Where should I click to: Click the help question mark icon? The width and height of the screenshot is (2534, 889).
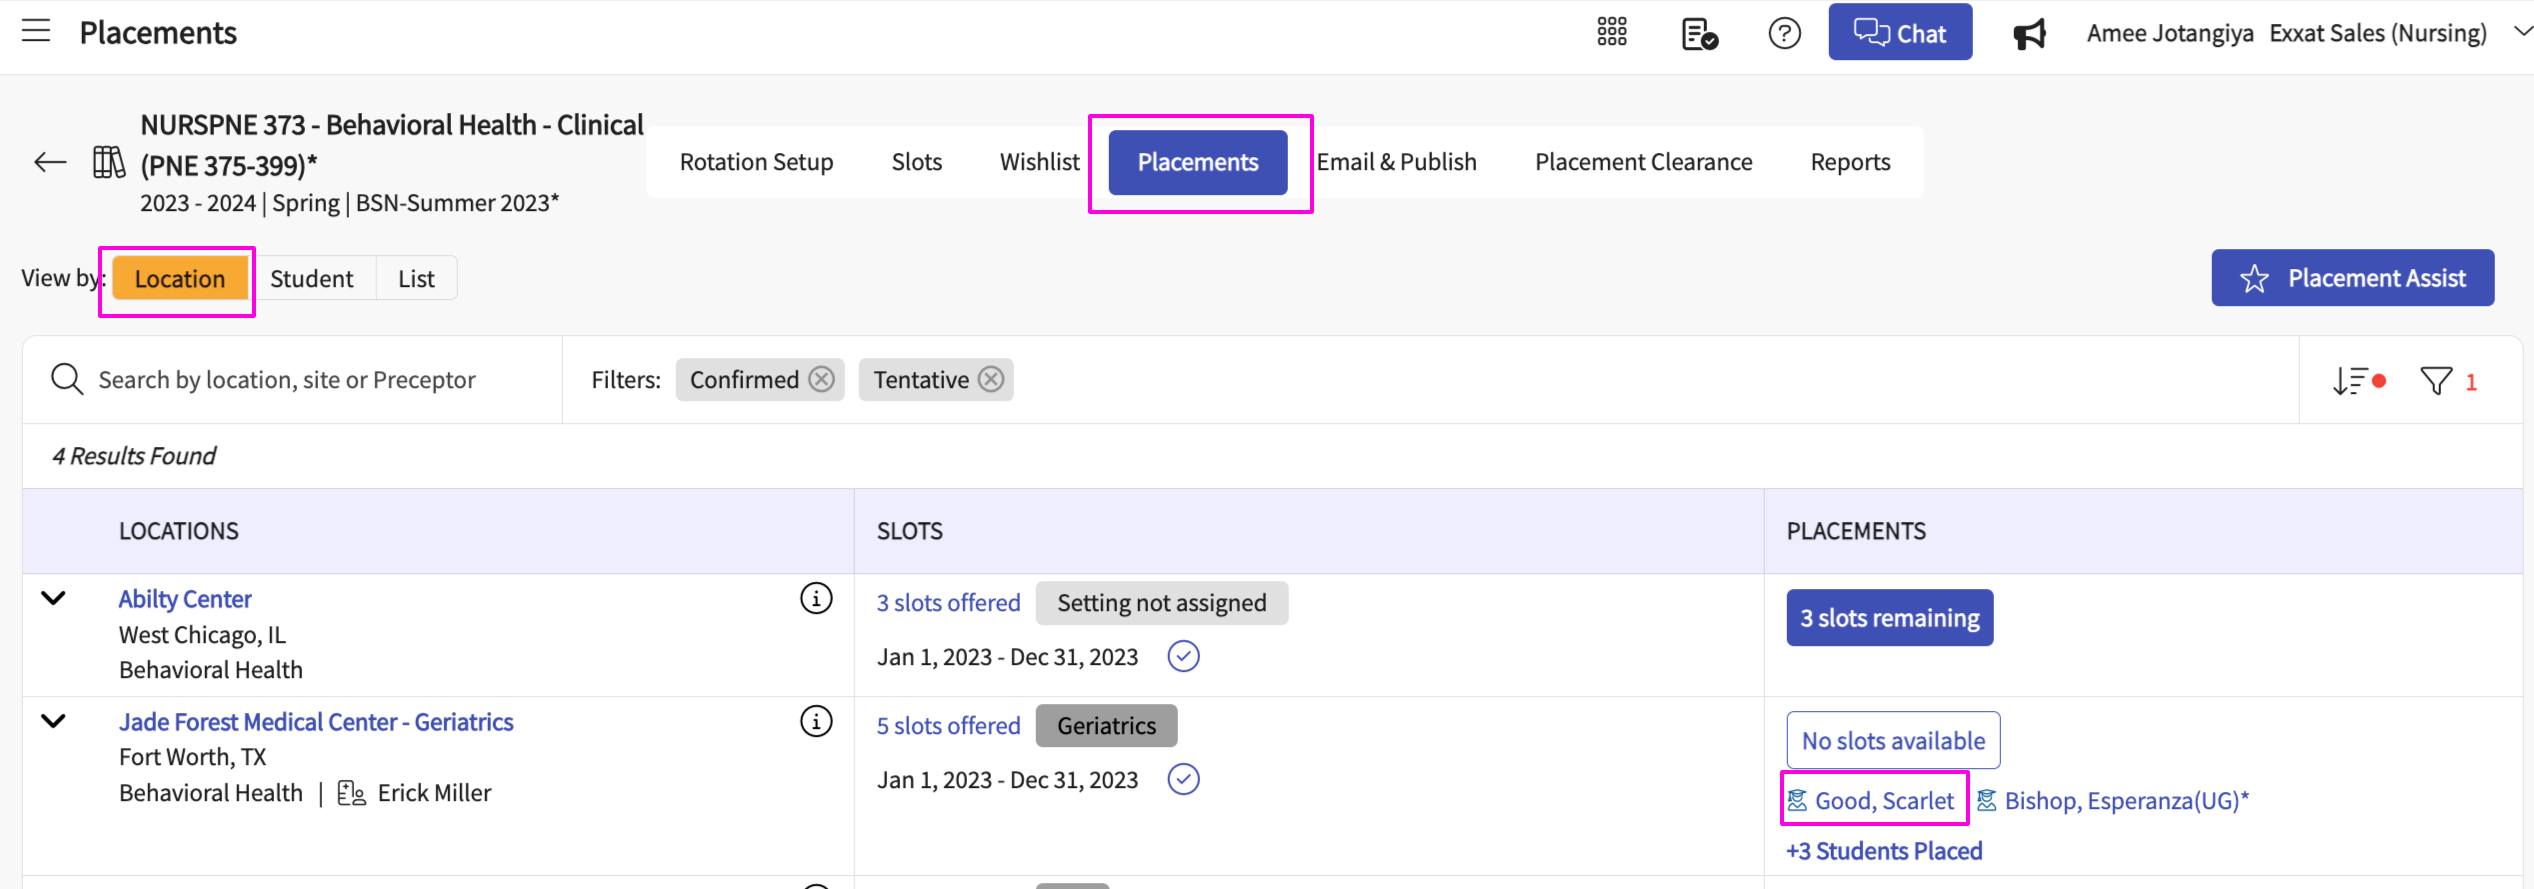click(1784, 33)
